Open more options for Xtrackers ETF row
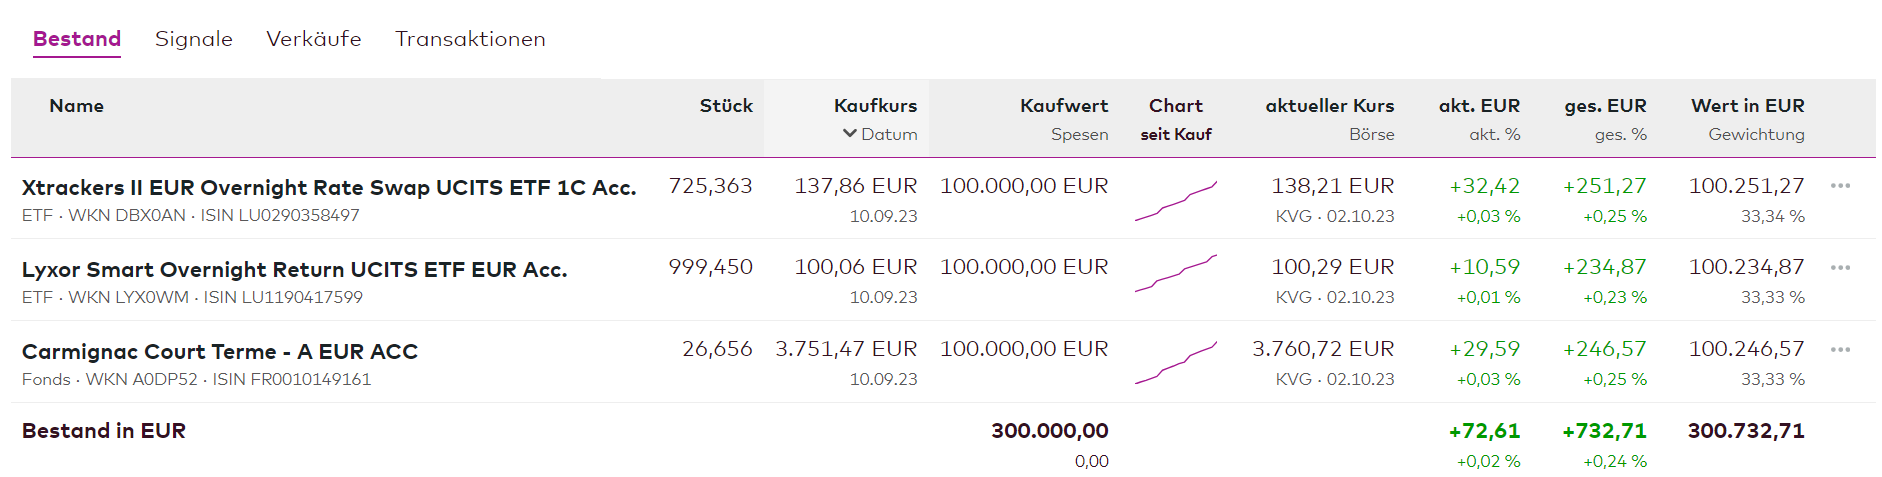This screenshot has height=477, width=1882. click(1840, 186)
